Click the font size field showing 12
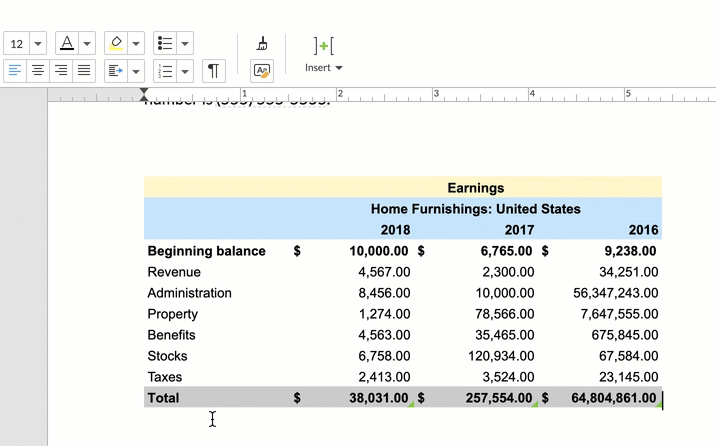The height and width of the screenshot is (446, 716). point(16,44)
